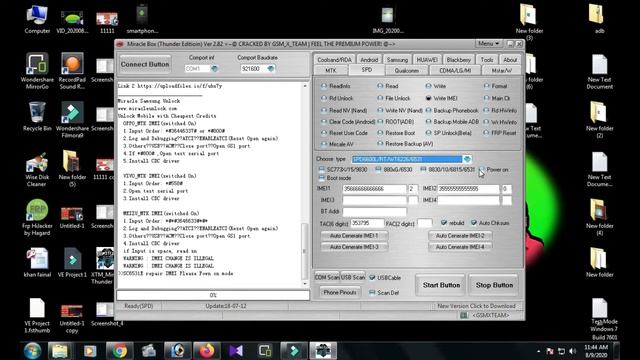This screenshot has width=640, height=360.
Task: Enable the Boot mode option
Action: [322, 178]
